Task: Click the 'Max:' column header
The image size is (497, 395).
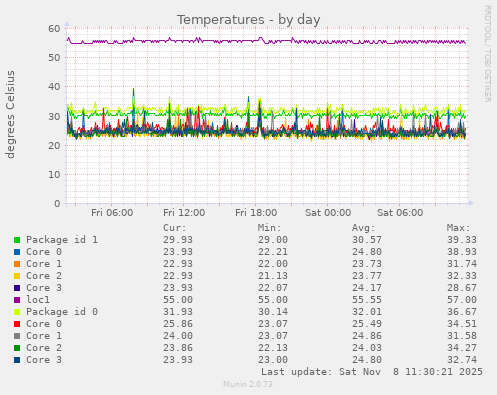Action: [458, 228]
